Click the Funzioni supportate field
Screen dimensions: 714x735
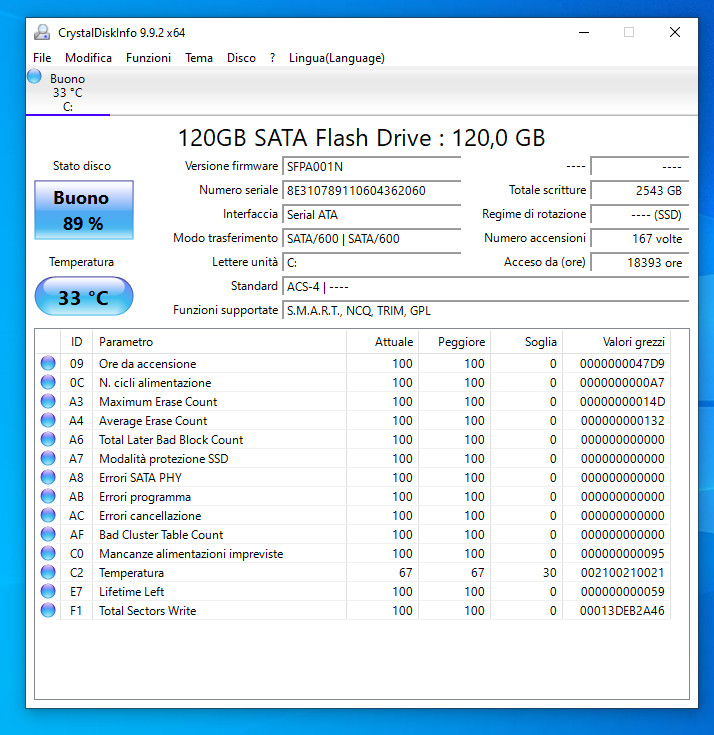486,311
